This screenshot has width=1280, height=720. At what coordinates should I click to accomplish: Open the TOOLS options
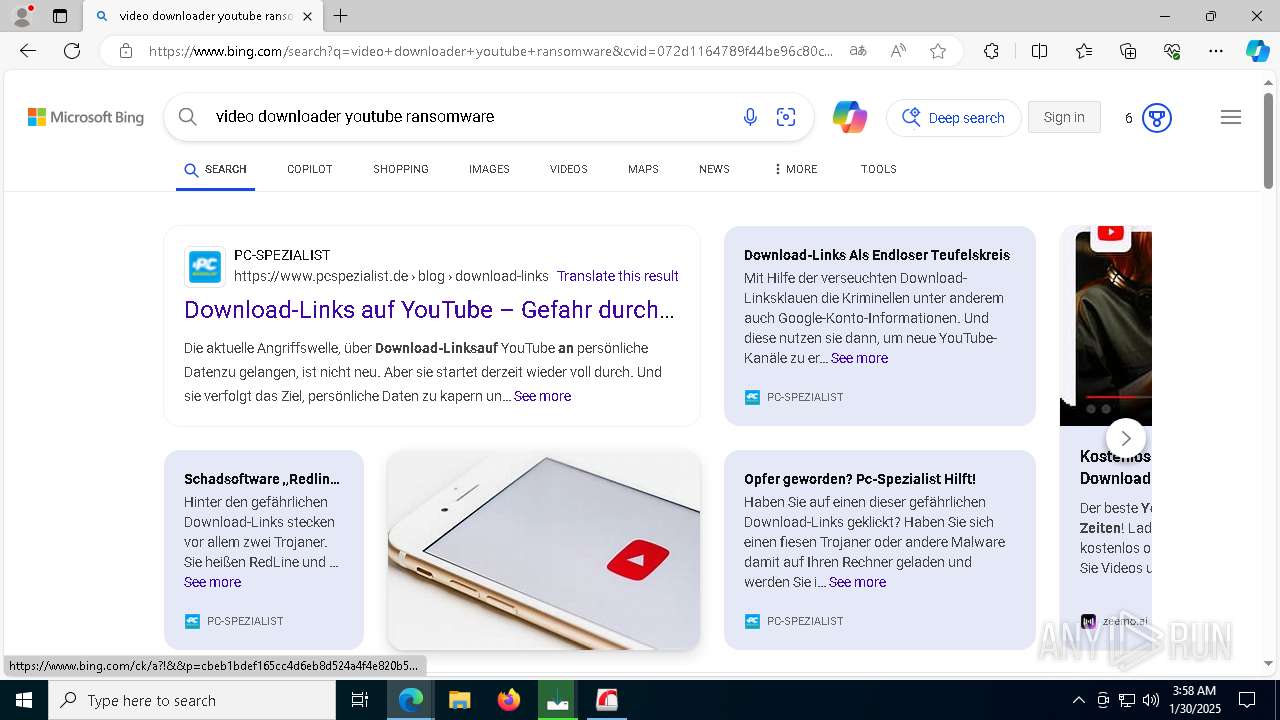[879, 169]
